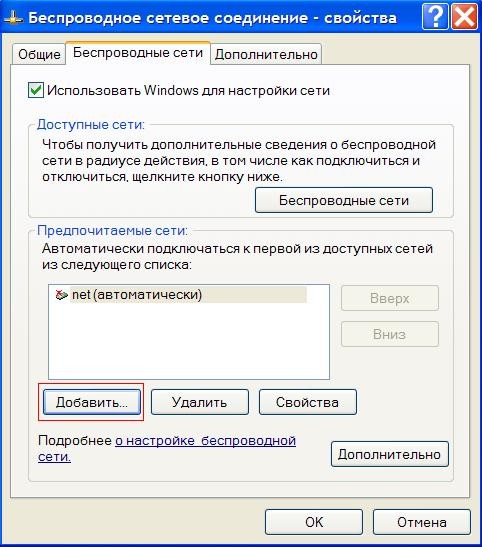Cancel changes with Отмена button
The height and width of the screenshot is (547, 482).
422,522
